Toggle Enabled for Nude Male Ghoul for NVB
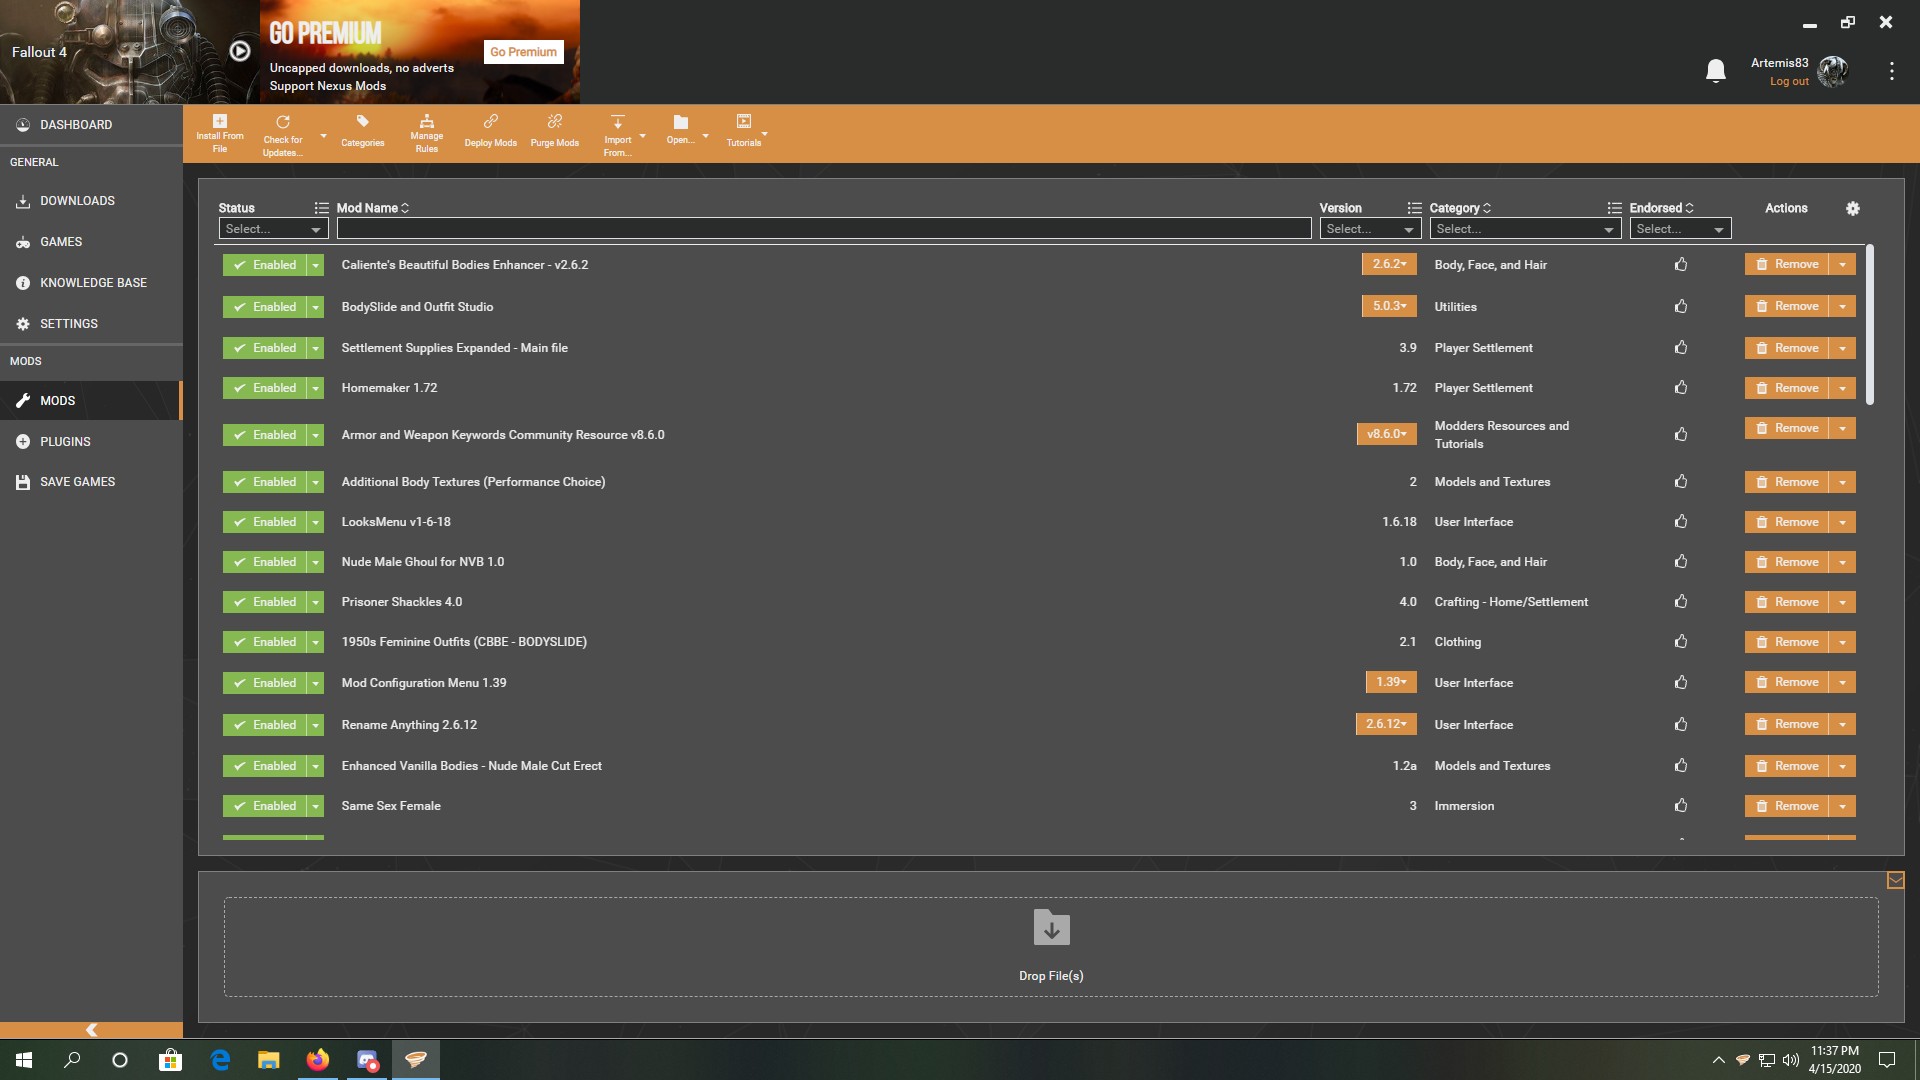Viewport: 1920px width, 1080px height. point(265,562)
